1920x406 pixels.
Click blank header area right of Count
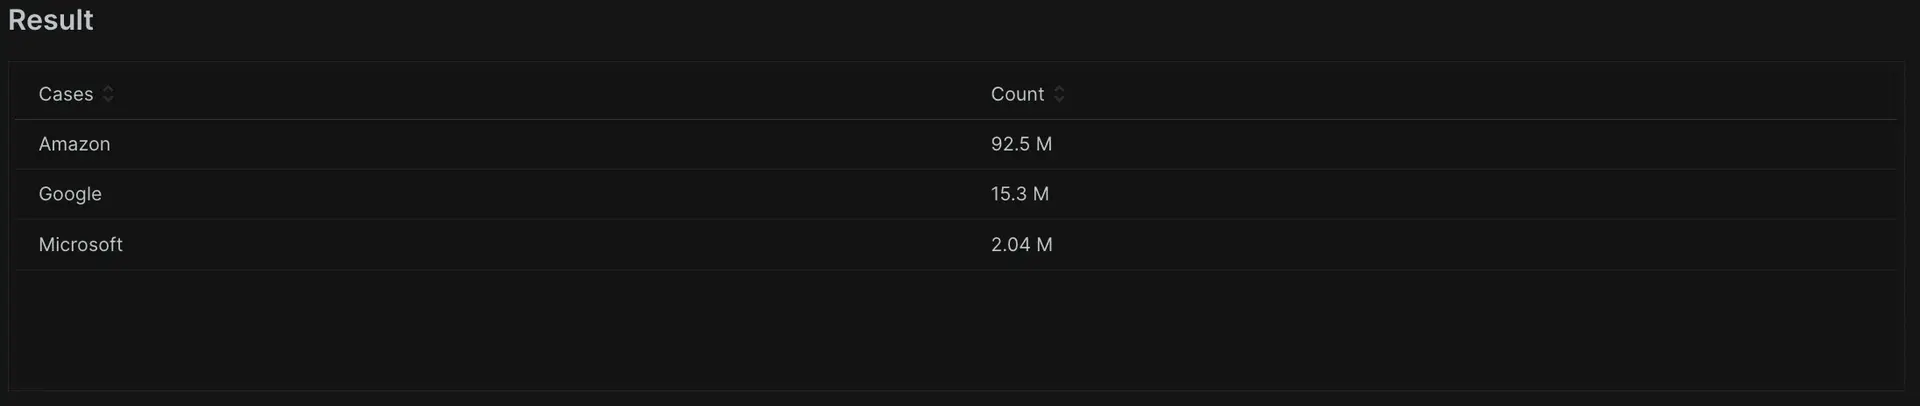click(1450, 94)
